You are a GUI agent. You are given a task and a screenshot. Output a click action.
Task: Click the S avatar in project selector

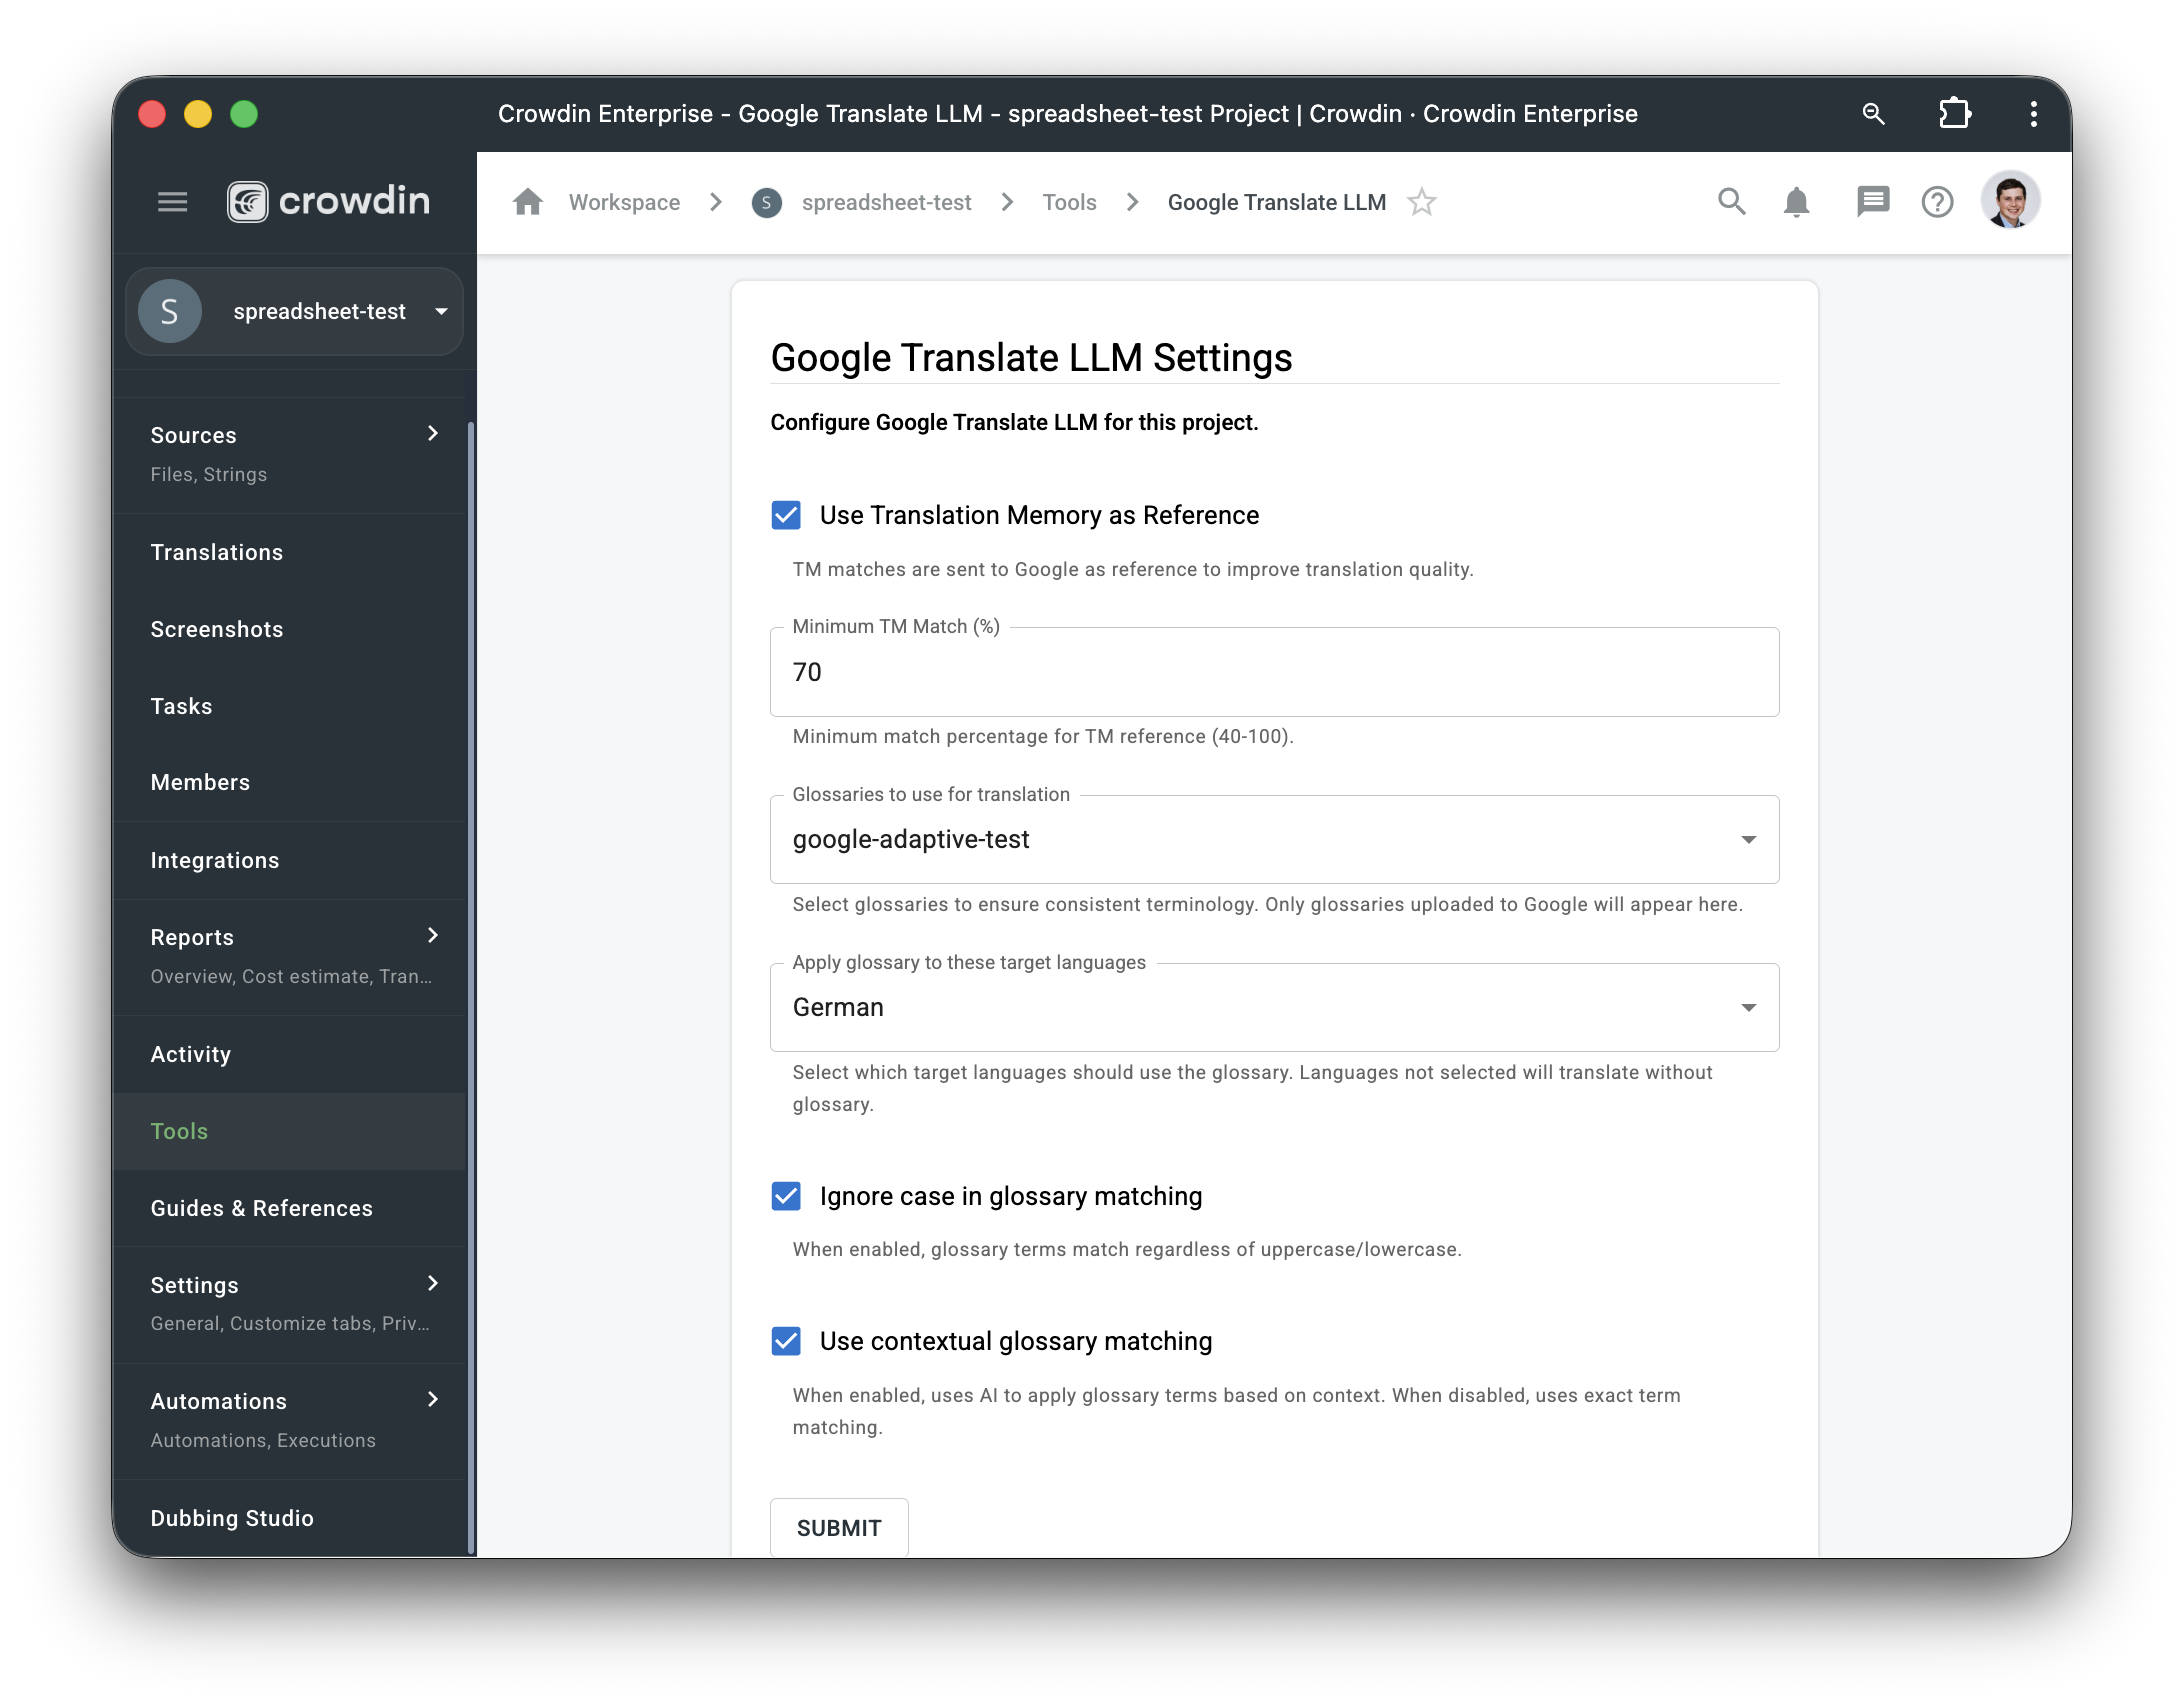click(169, 311)
